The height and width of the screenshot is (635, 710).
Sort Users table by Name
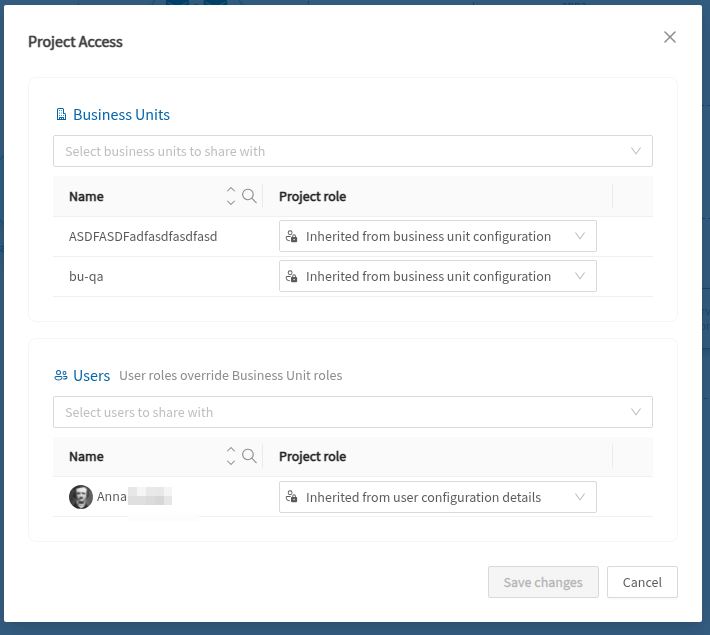pos(231,456)
